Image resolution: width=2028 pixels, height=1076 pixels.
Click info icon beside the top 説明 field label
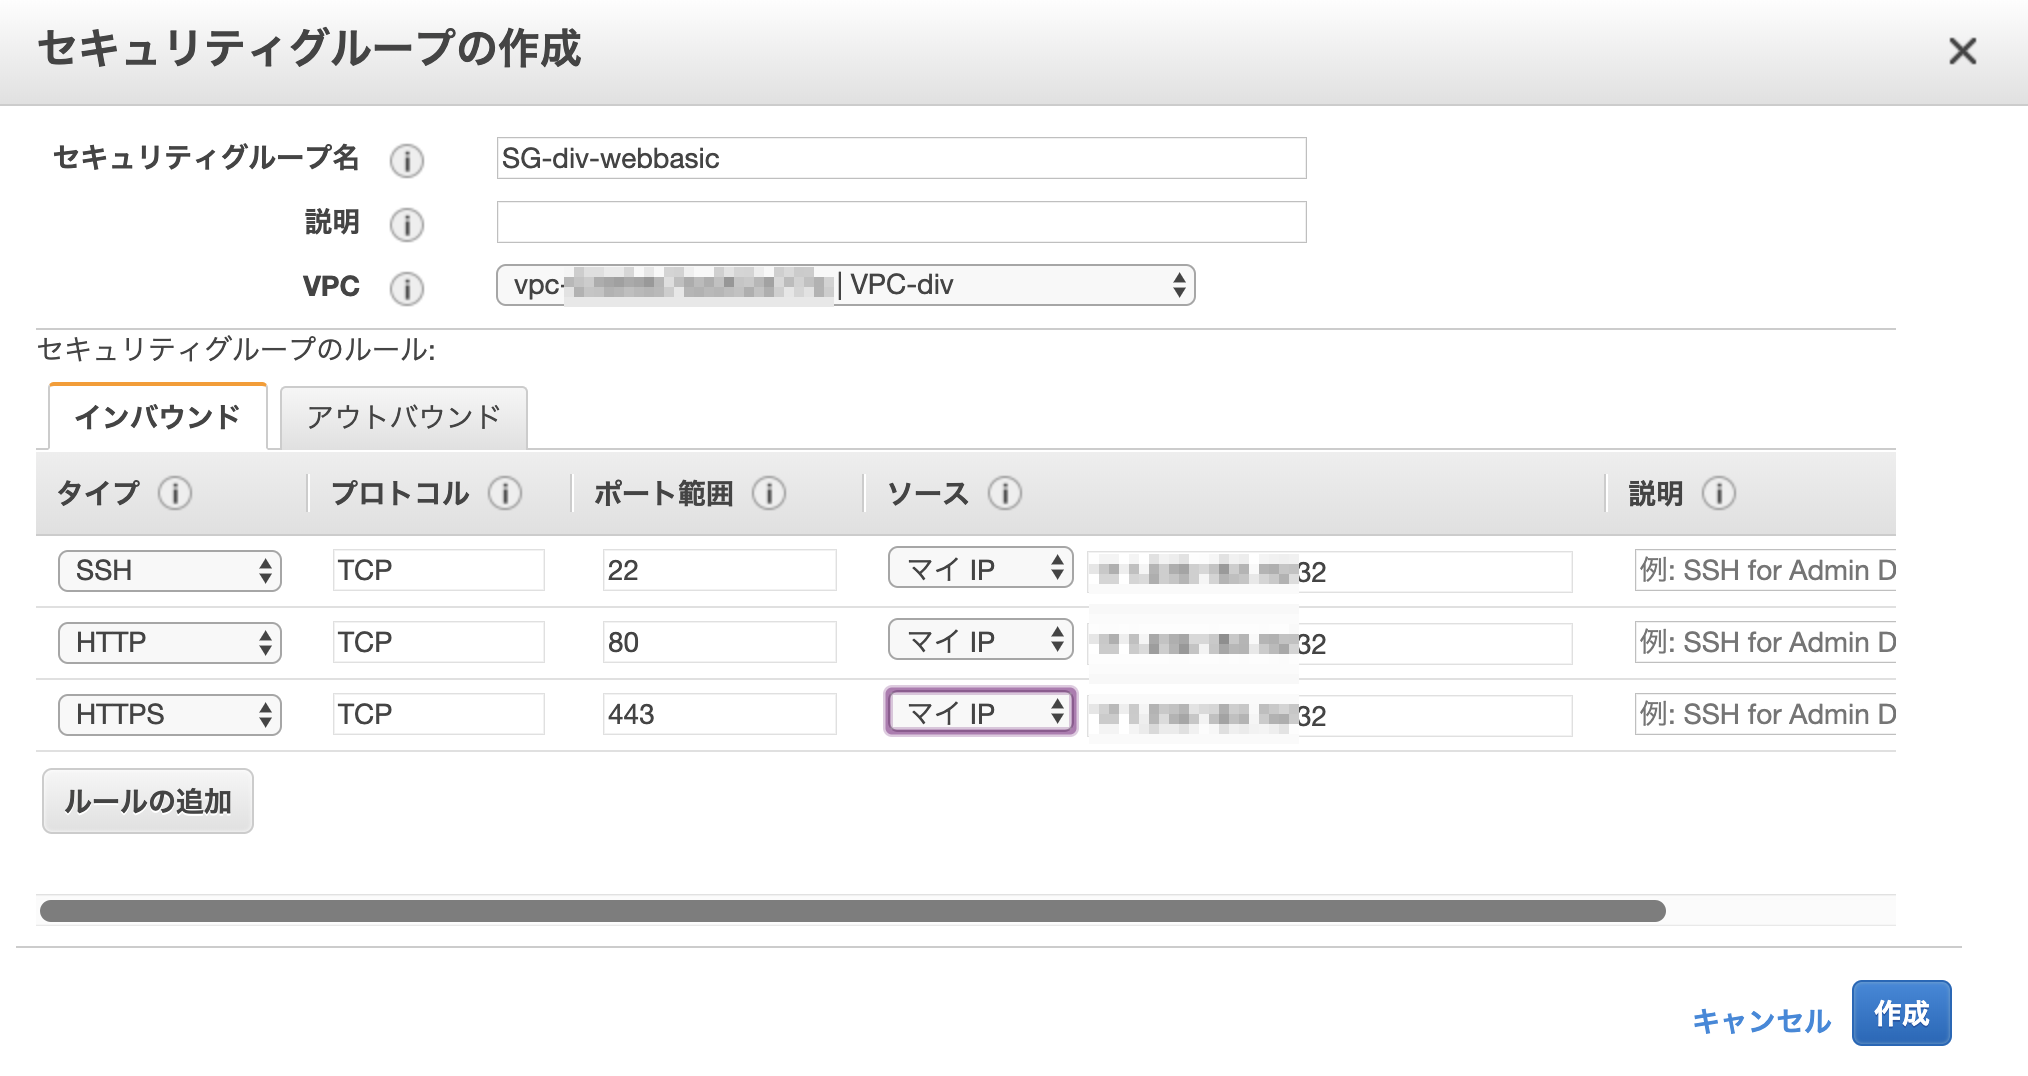pos(407,224)
